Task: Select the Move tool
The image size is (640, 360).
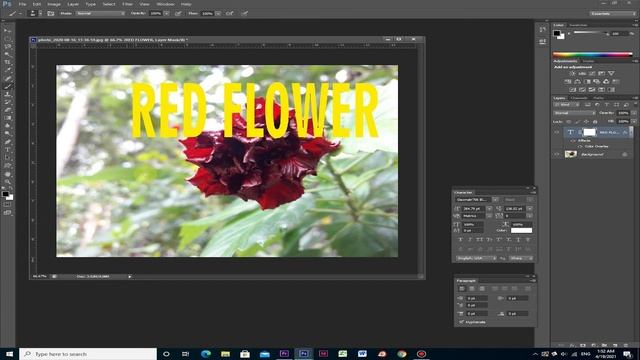Action: pyautogui.click(x=7, y=31)
